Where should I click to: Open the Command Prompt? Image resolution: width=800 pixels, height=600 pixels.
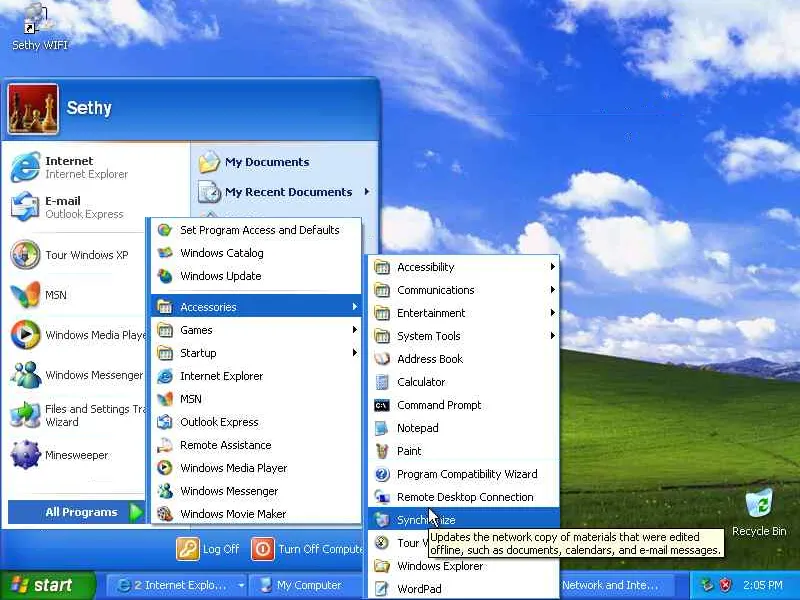point(463,405)
